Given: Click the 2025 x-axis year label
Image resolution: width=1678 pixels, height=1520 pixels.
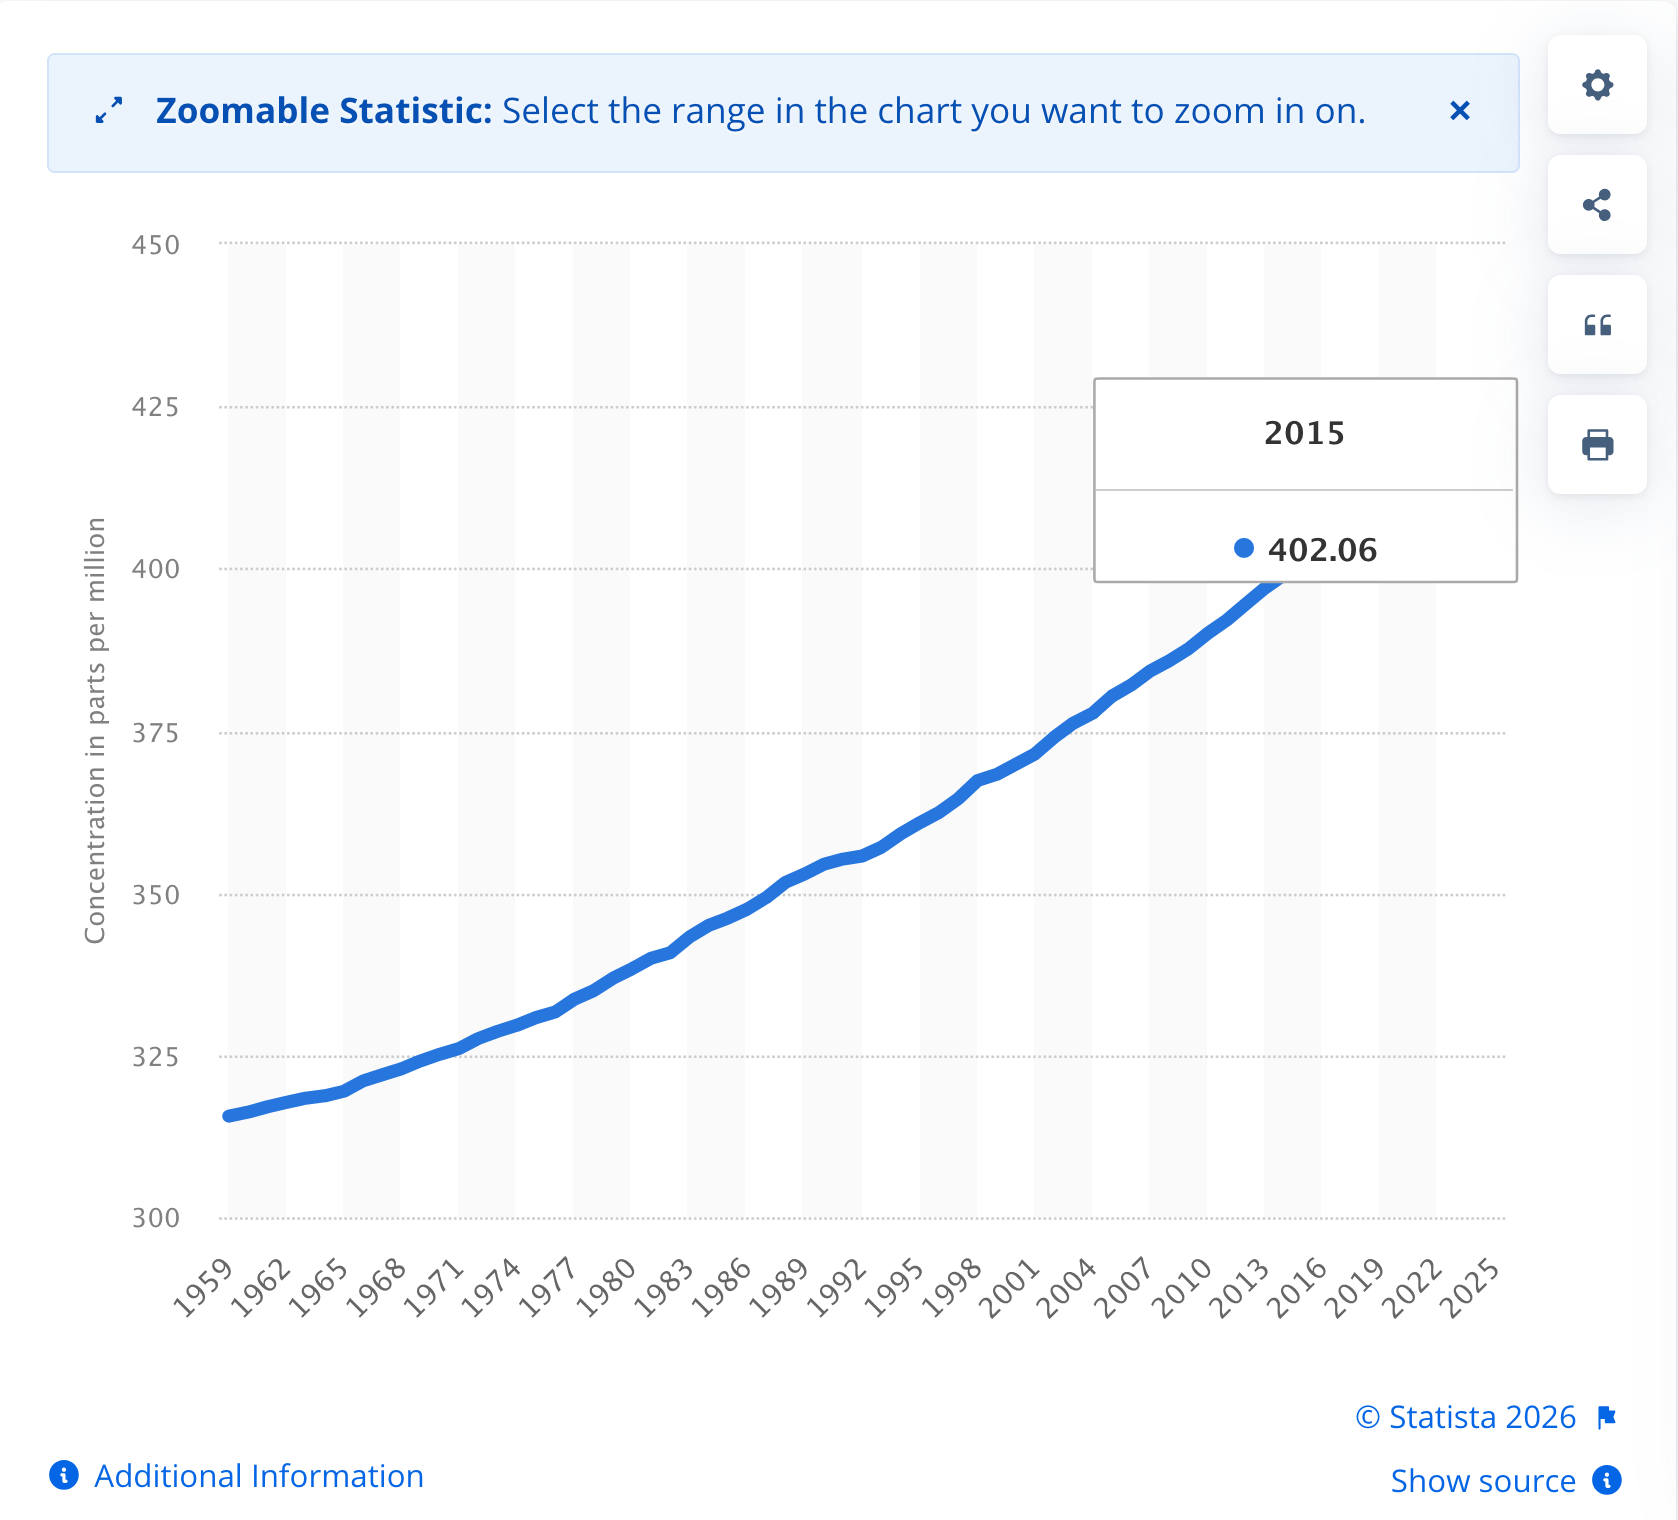Looking at the screenshot, I should pyautogui.click(x=1470, y=1287).
